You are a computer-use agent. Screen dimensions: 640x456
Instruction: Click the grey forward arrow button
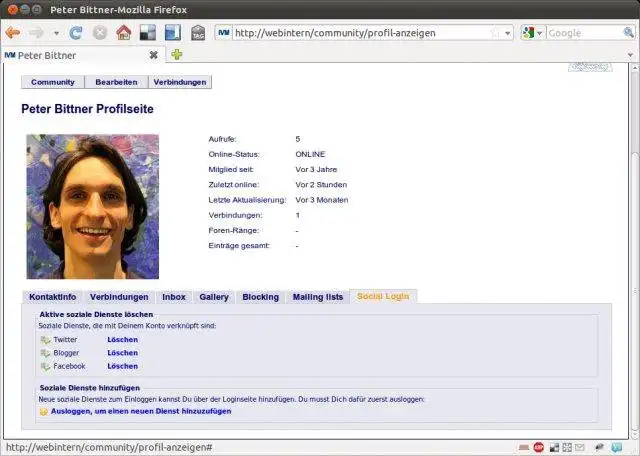[36, 33]
